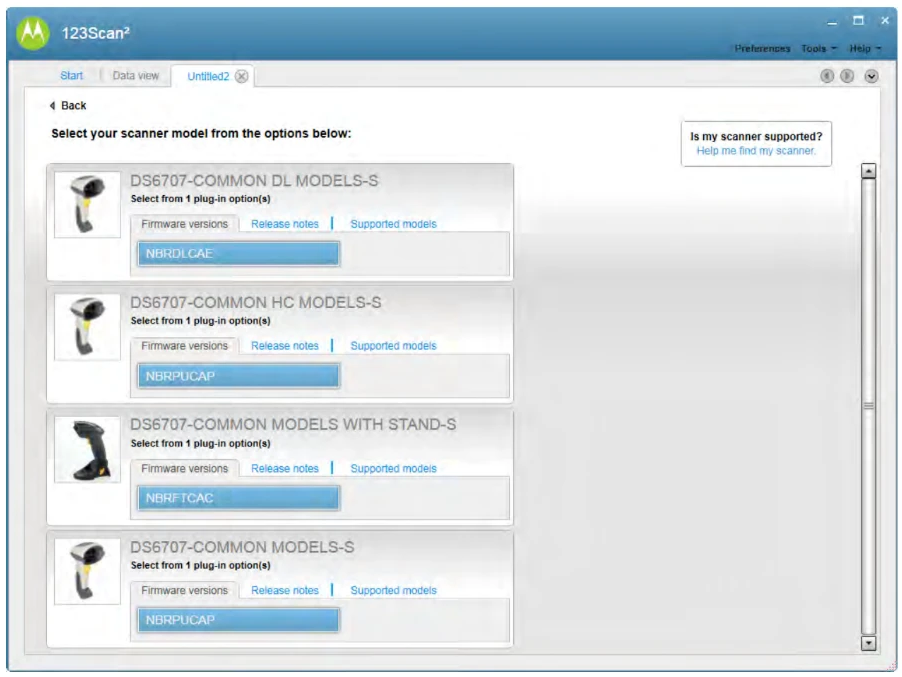Open the Start tab

pos(71,75)
